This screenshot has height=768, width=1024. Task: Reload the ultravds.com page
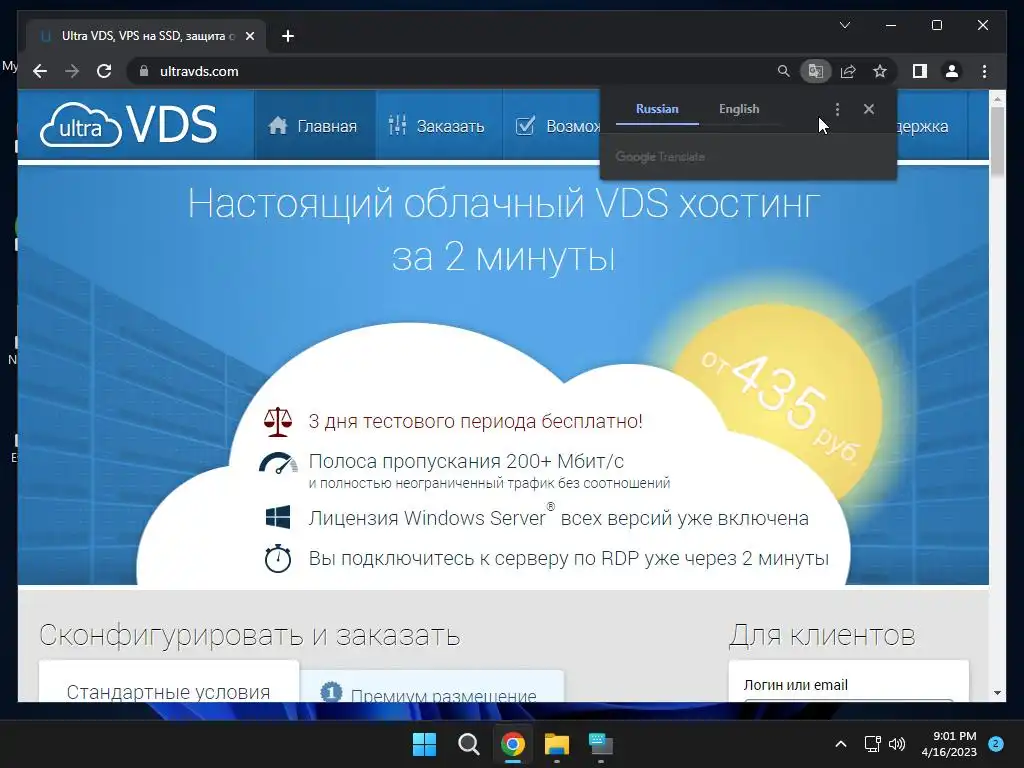point(104,71)
